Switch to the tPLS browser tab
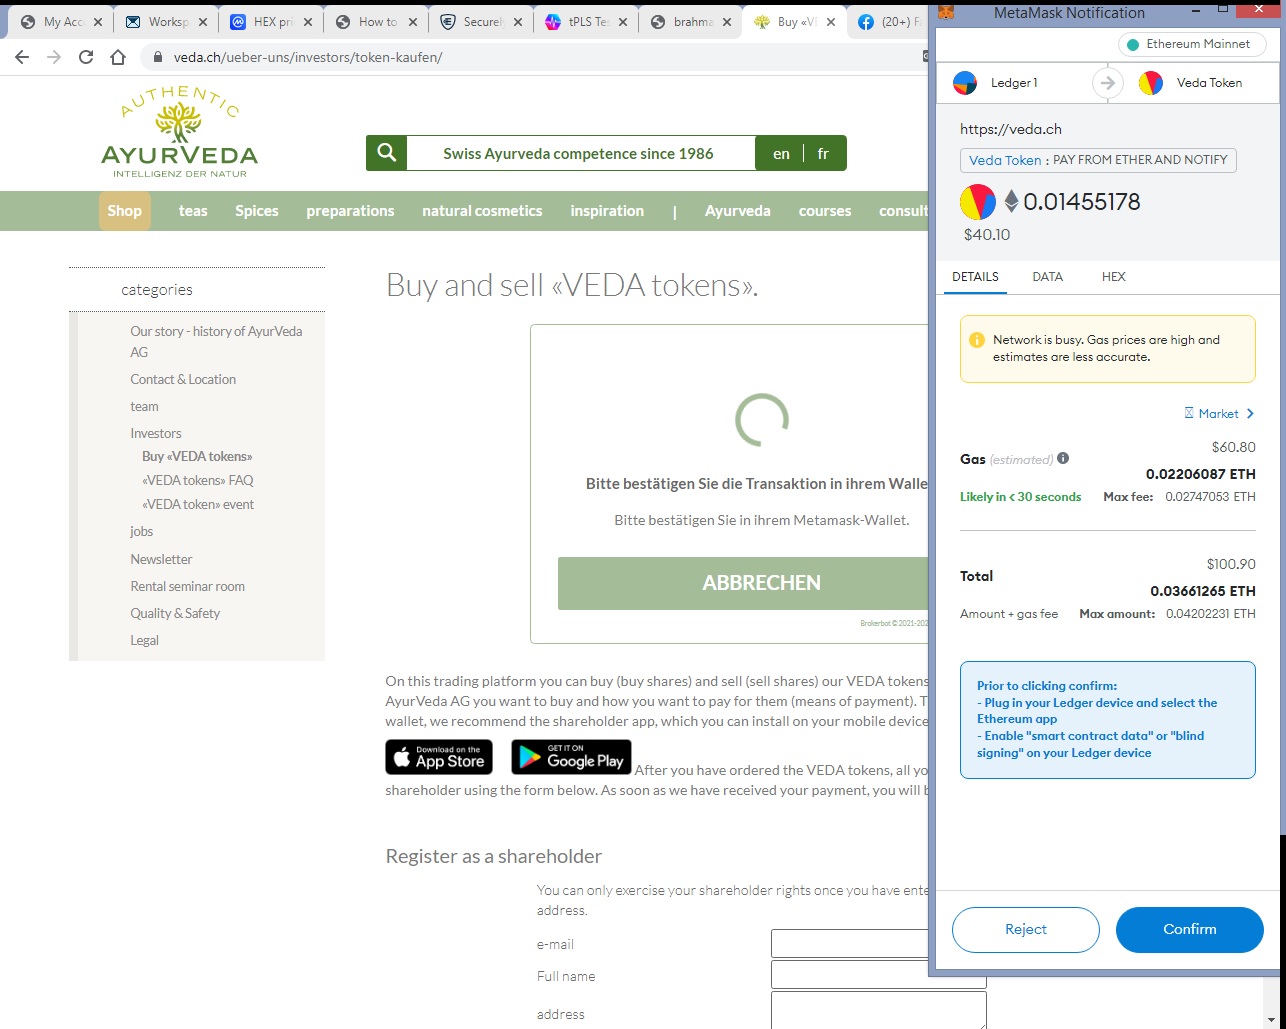1286x1029 pixels. point(586,21)
